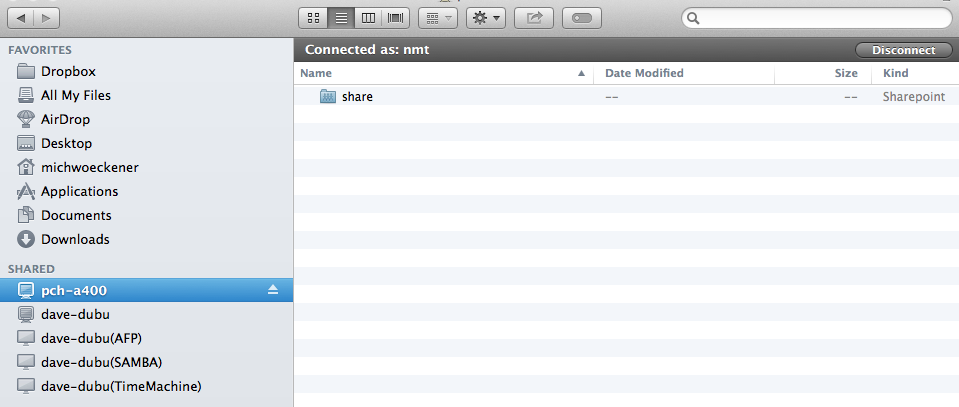This screenshot has height=407, width=959.
Task: Click the All My Files icon
Action: 26,95
